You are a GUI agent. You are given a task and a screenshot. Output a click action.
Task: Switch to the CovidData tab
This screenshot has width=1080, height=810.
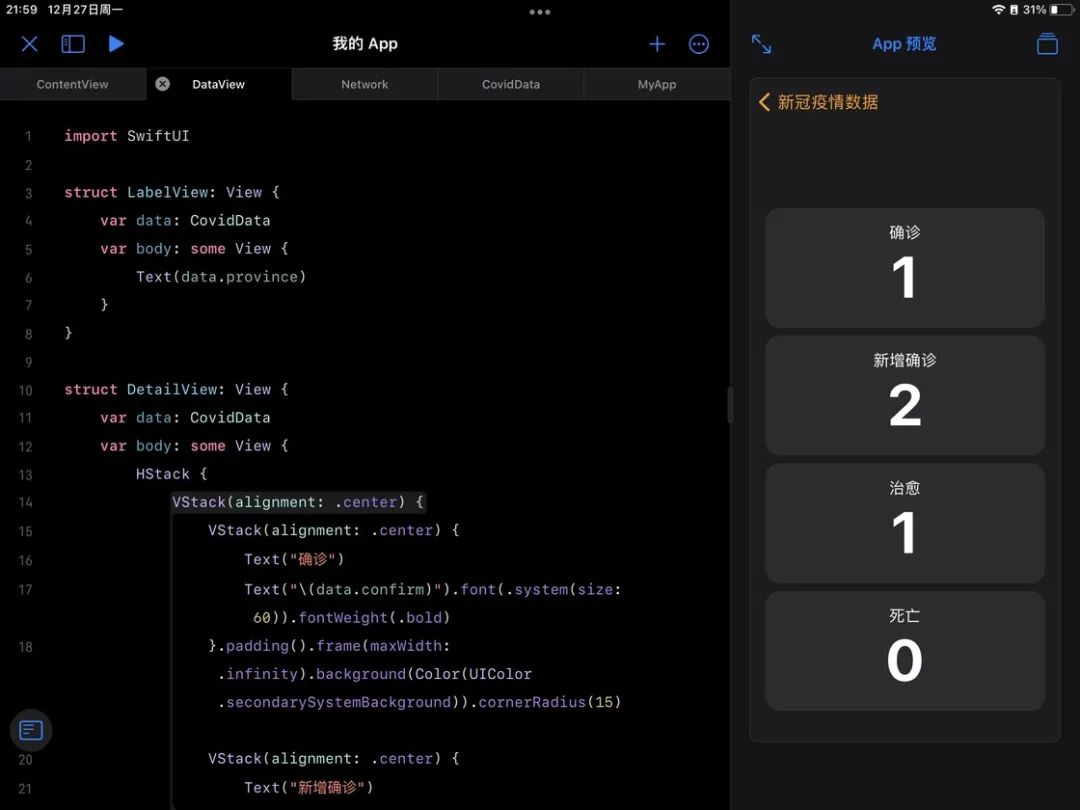[510, 84]
